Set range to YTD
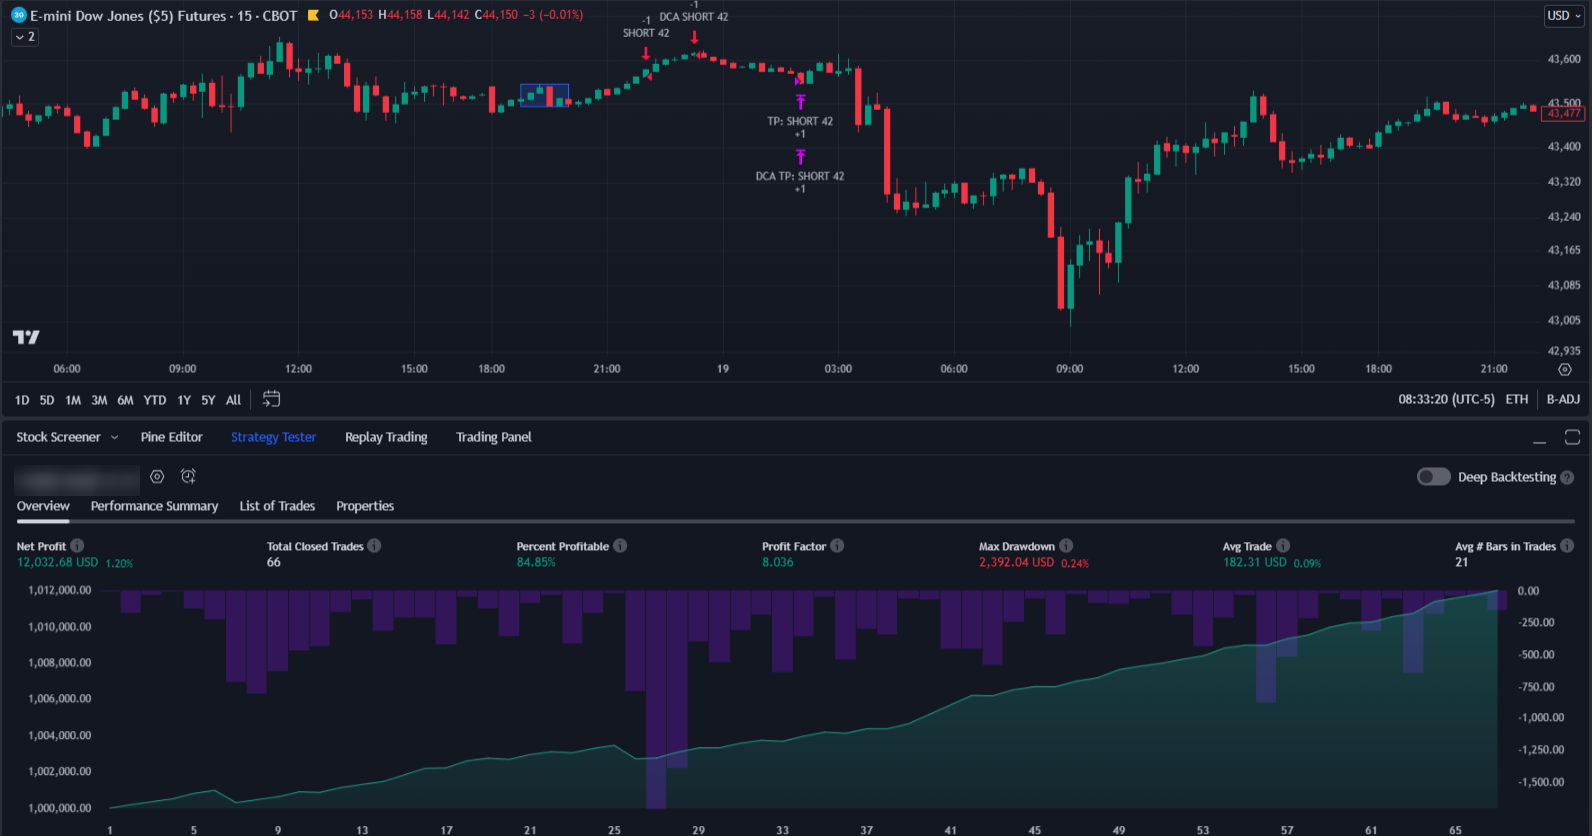This screenshot has height=836, width=1592. [155, 400]
